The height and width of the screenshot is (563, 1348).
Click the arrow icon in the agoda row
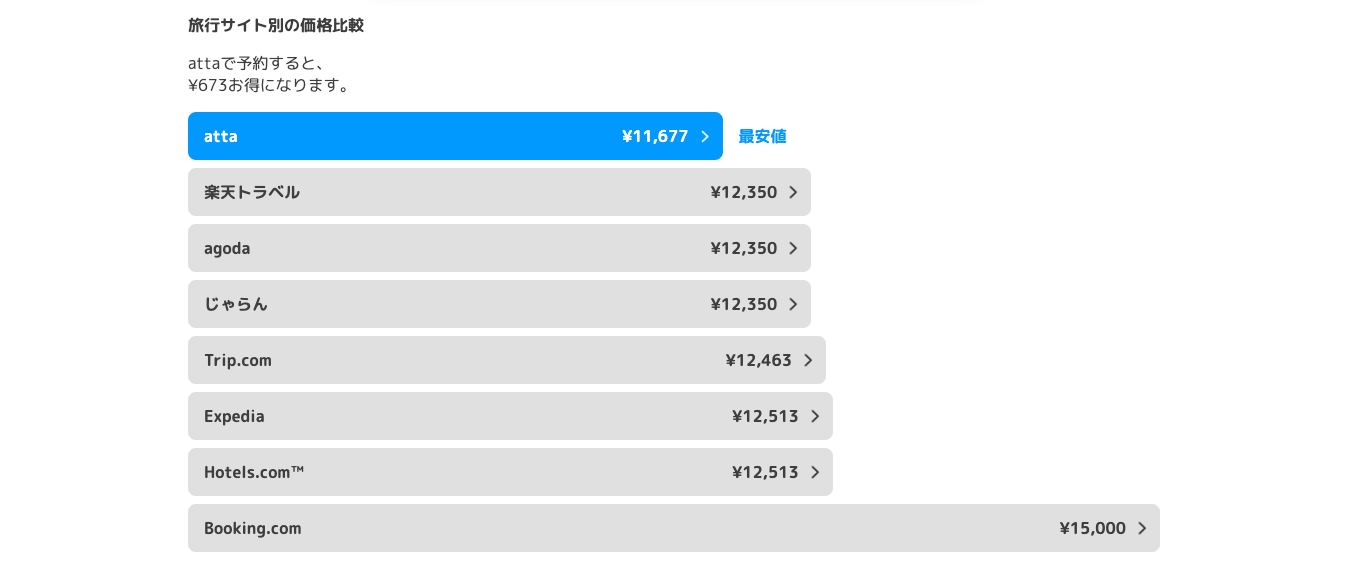click(x=793, y=248)
